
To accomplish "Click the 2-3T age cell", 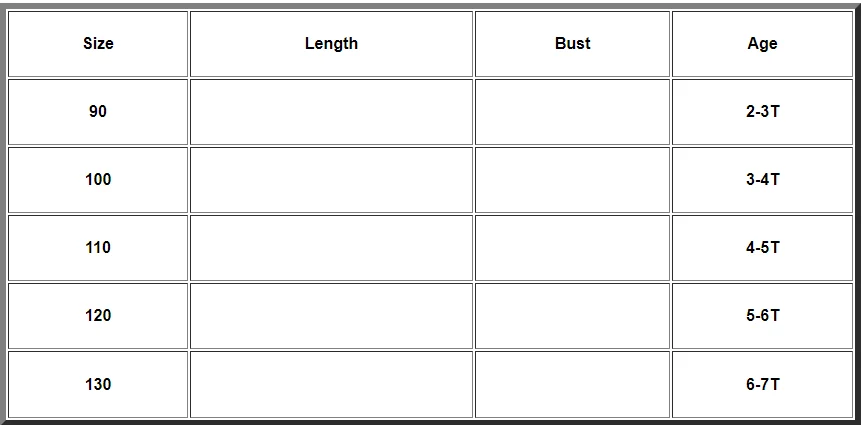I will click(x=762, y=112).
